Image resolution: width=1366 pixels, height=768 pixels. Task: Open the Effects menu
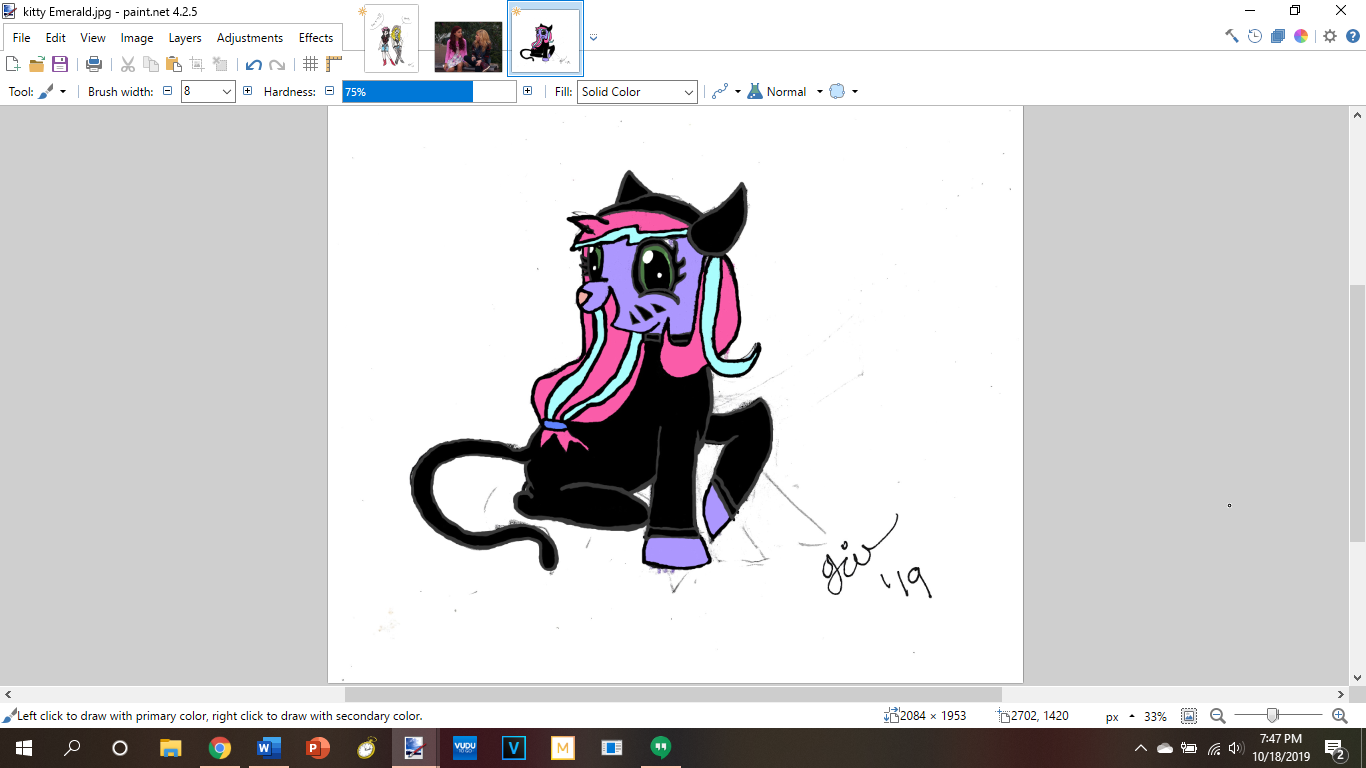pyautogui.click(x=316, y=38)
